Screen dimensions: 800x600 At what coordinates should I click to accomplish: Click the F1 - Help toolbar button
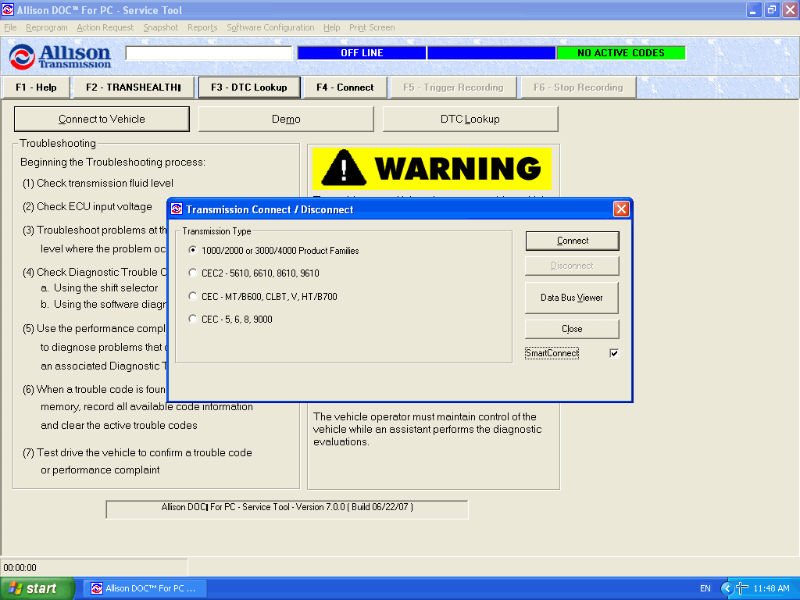36,87
